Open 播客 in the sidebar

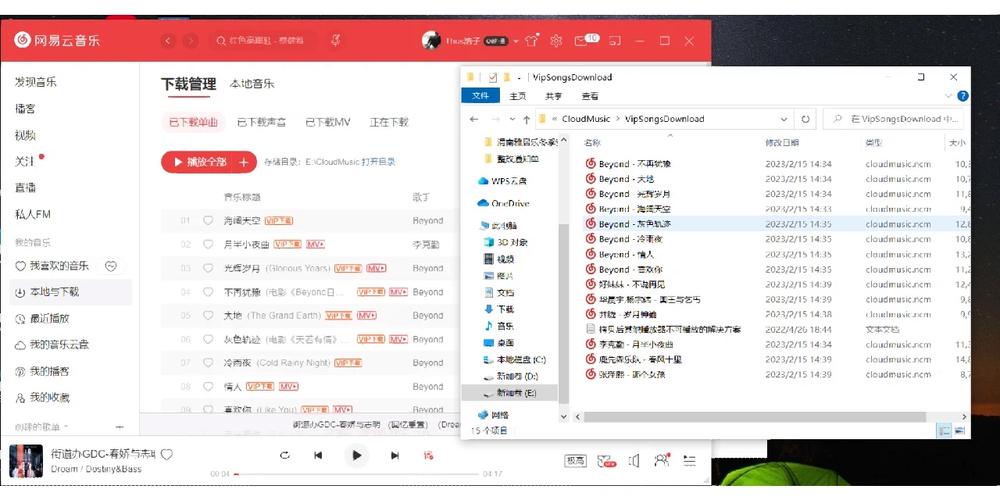pos(26,108)
